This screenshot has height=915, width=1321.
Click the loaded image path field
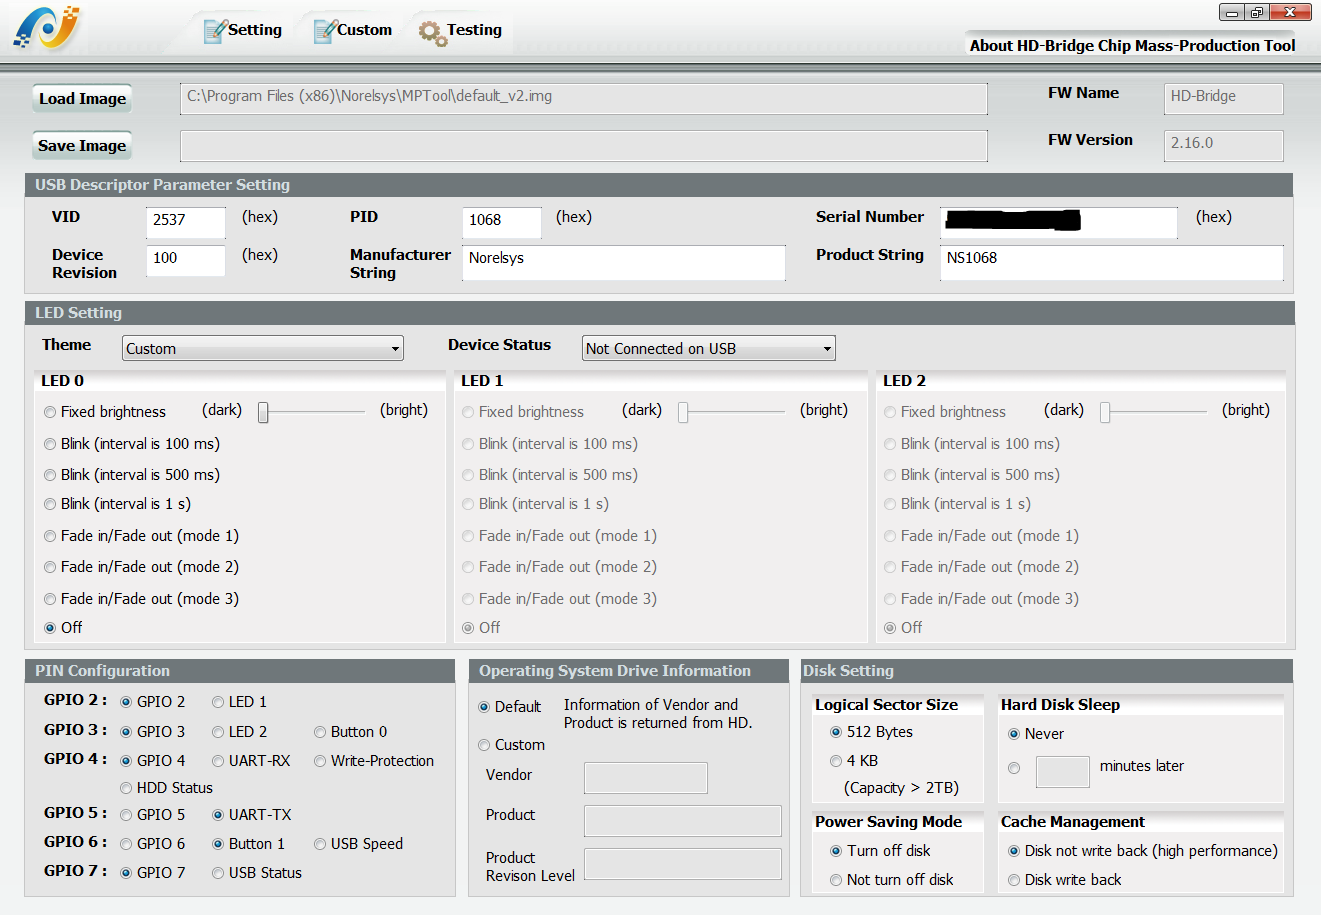coord(583,98)
